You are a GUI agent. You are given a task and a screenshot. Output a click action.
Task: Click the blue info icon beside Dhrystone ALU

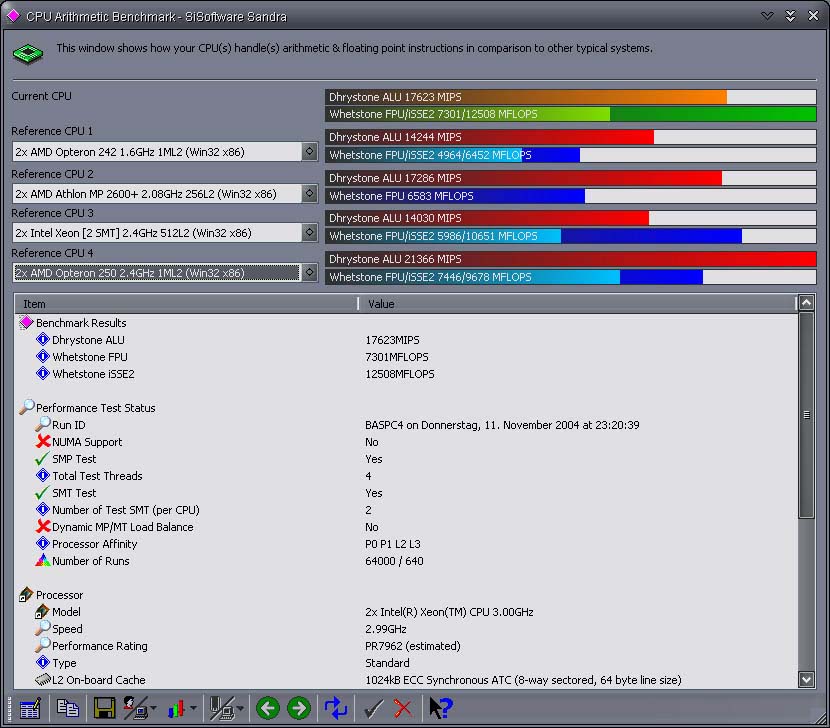pos(43,339)
